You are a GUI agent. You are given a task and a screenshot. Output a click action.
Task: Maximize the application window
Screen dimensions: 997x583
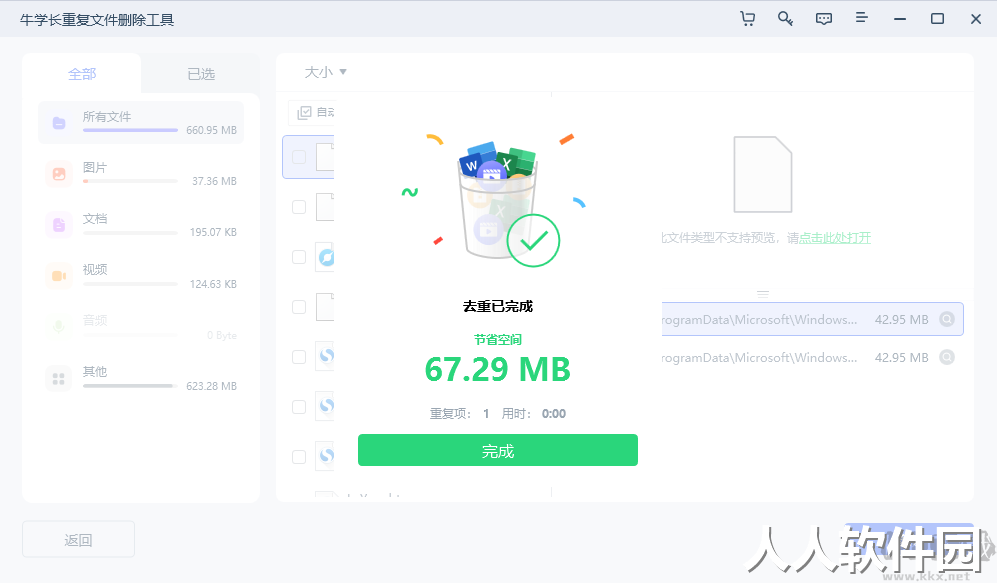click(937, 18)
